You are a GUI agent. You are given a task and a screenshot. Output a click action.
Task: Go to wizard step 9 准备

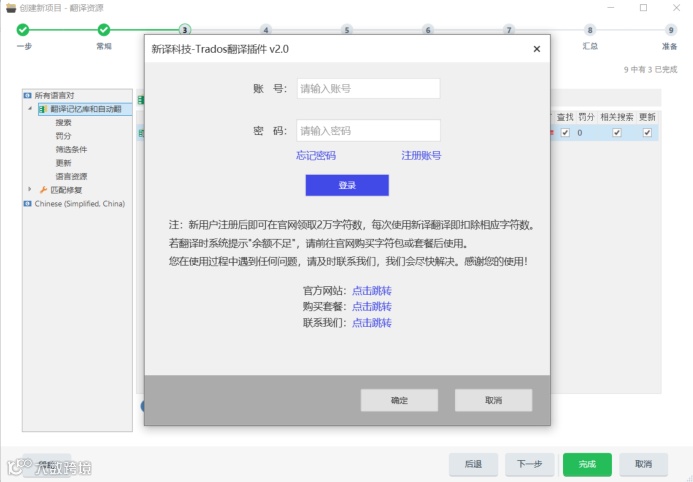(x=671, y=30)
